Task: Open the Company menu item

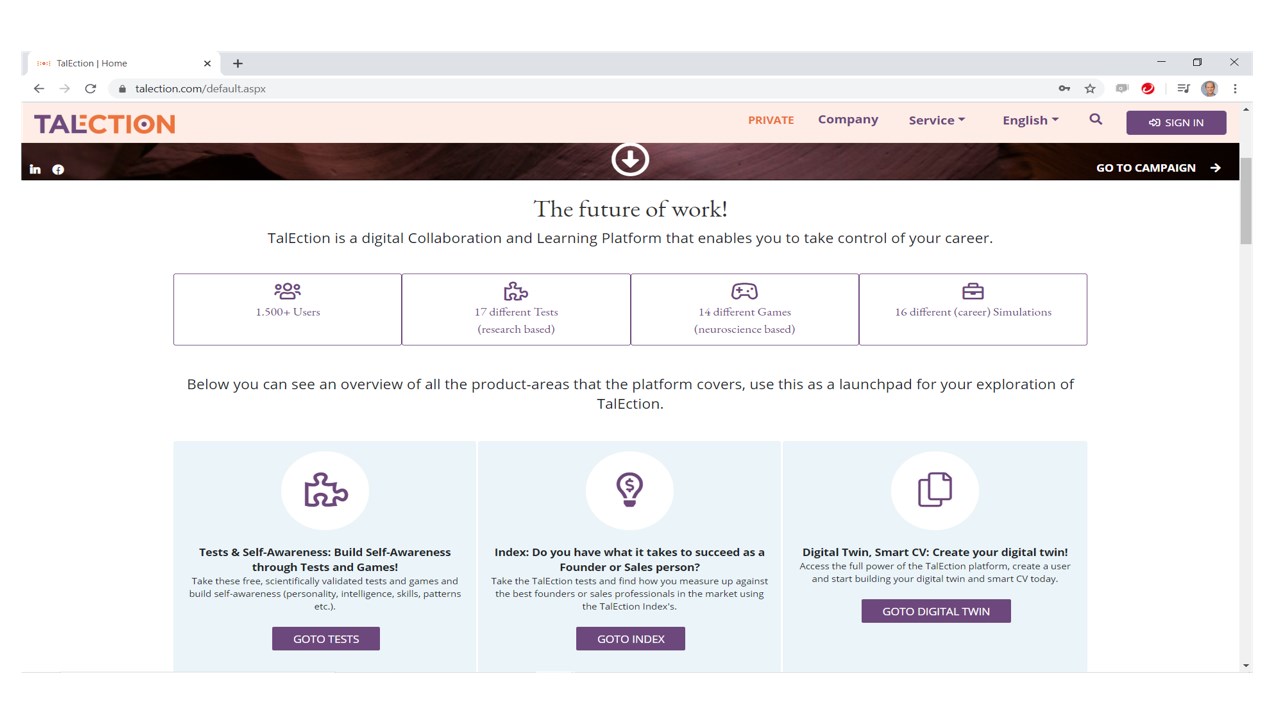Action: click(848, 119)
